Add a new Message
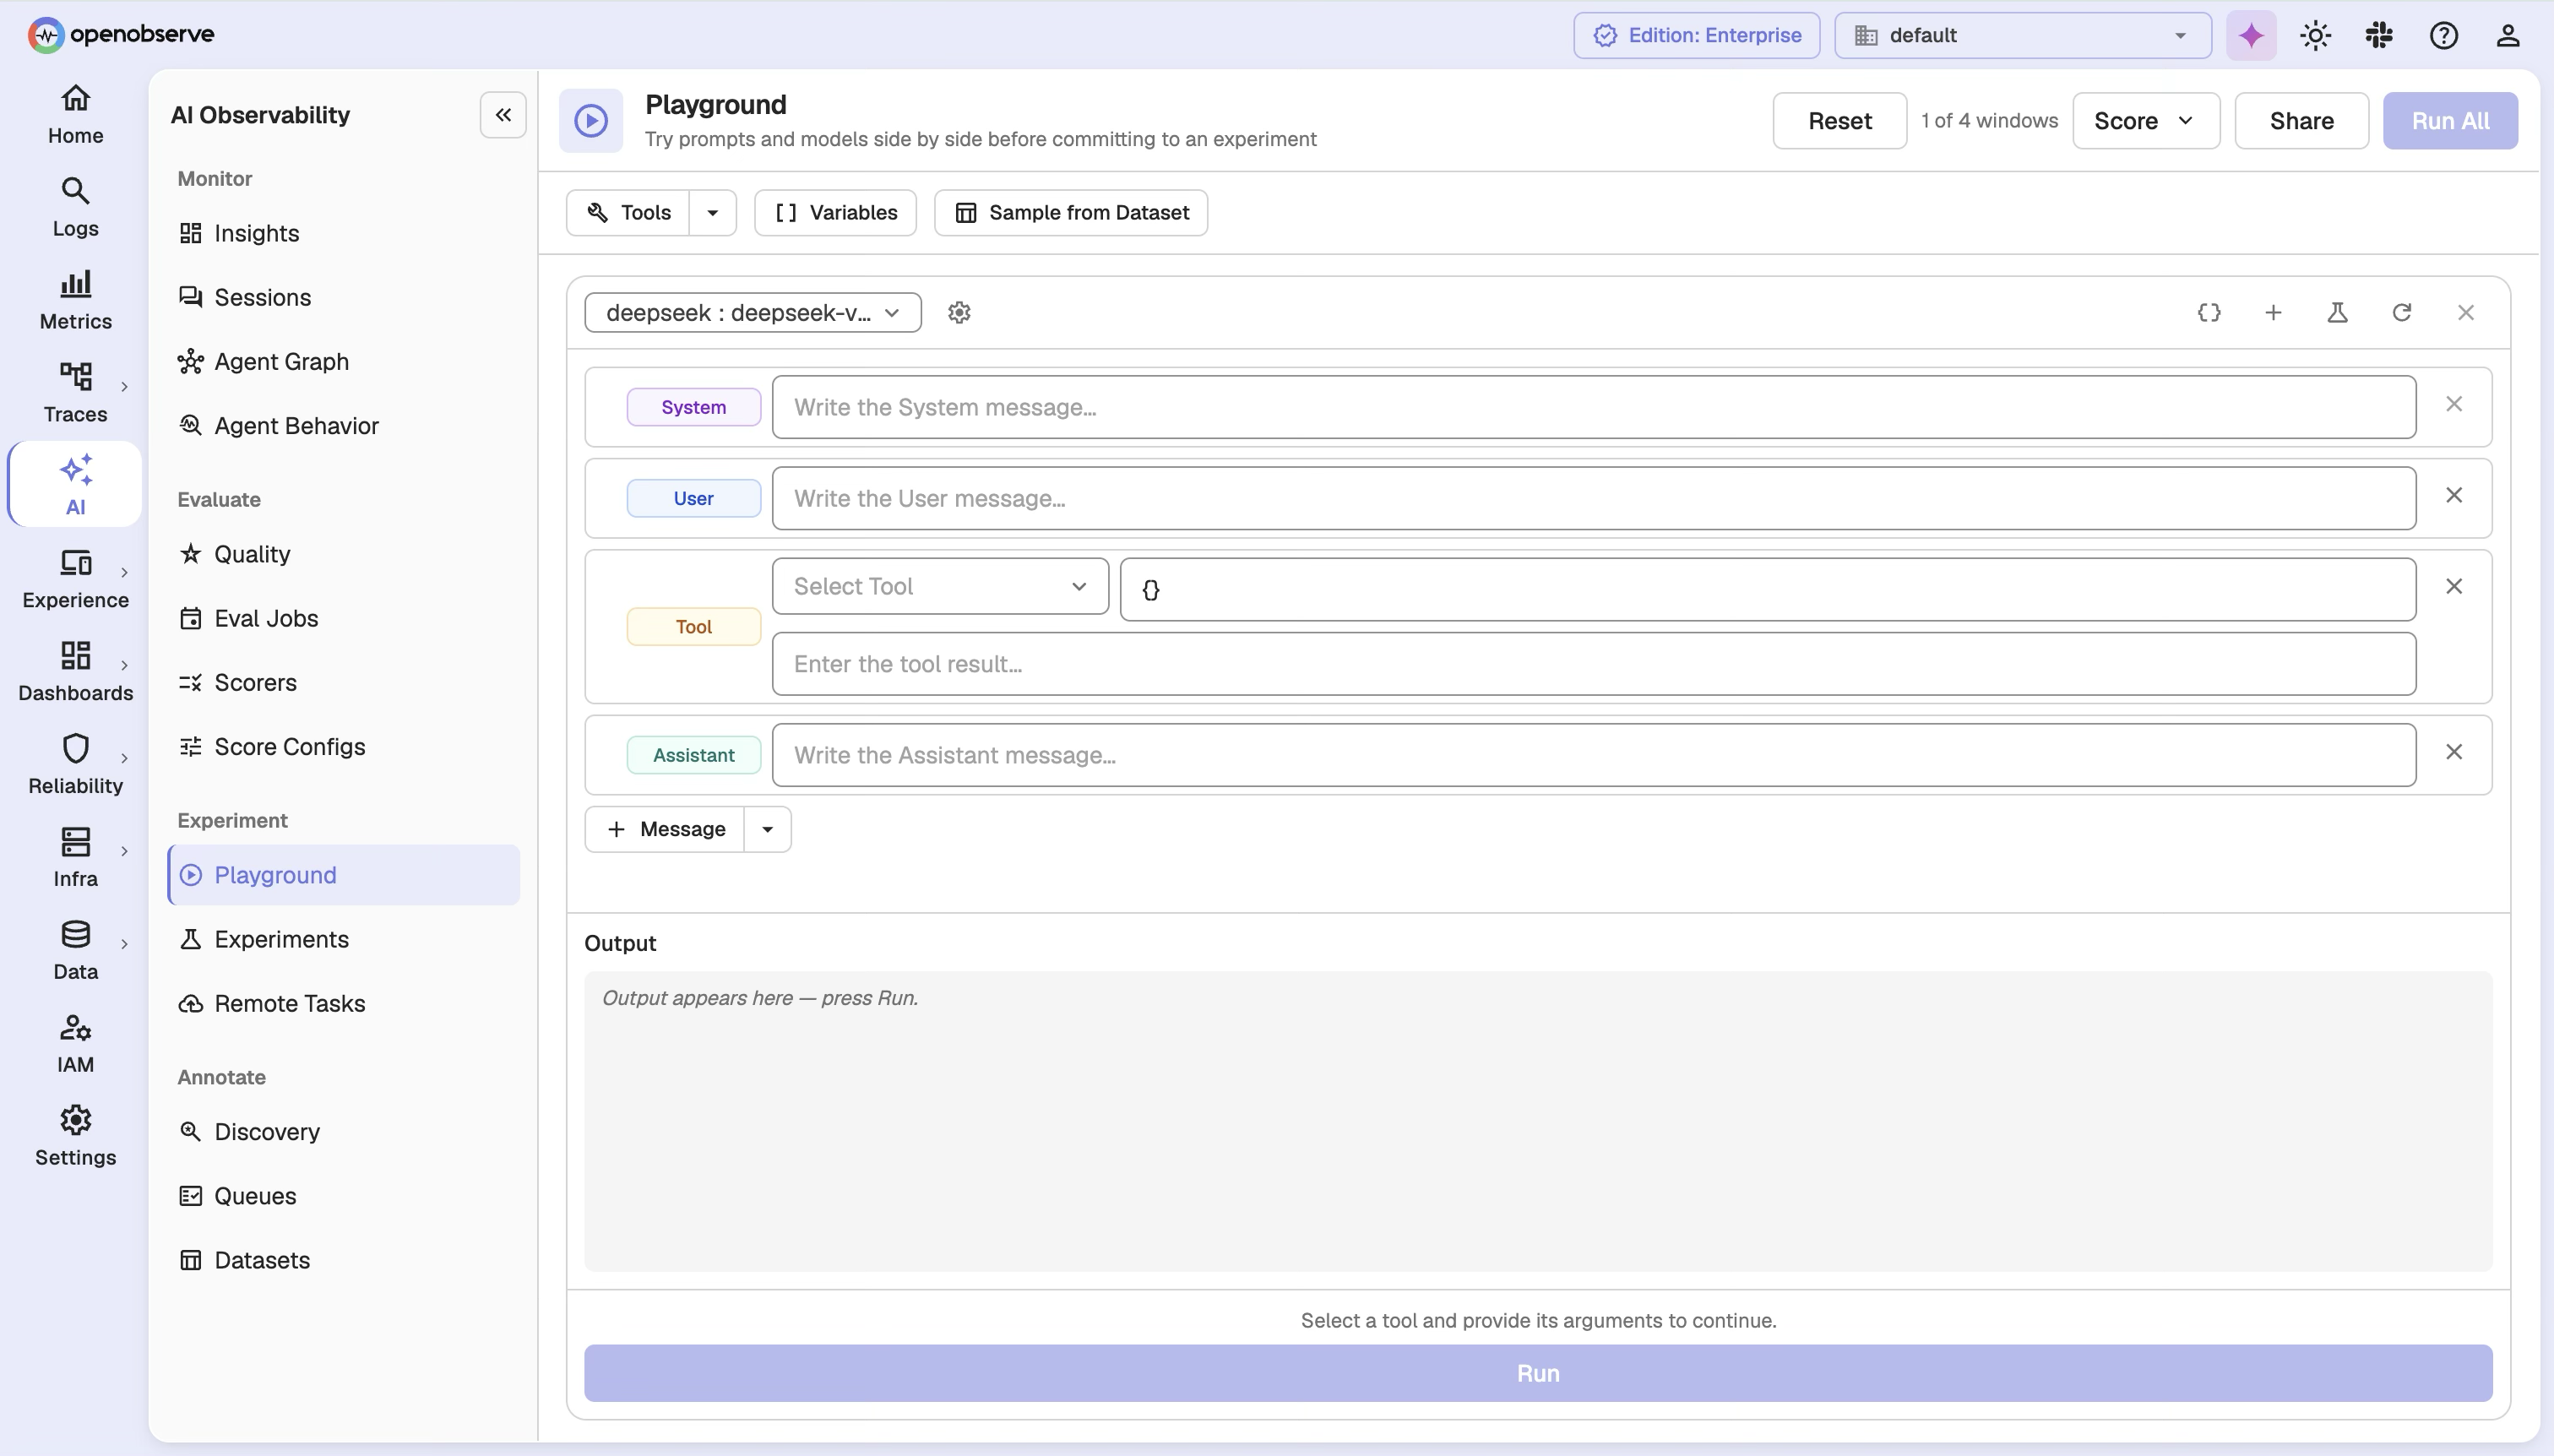This screenshot has width=2554, height=1456. 665,830
